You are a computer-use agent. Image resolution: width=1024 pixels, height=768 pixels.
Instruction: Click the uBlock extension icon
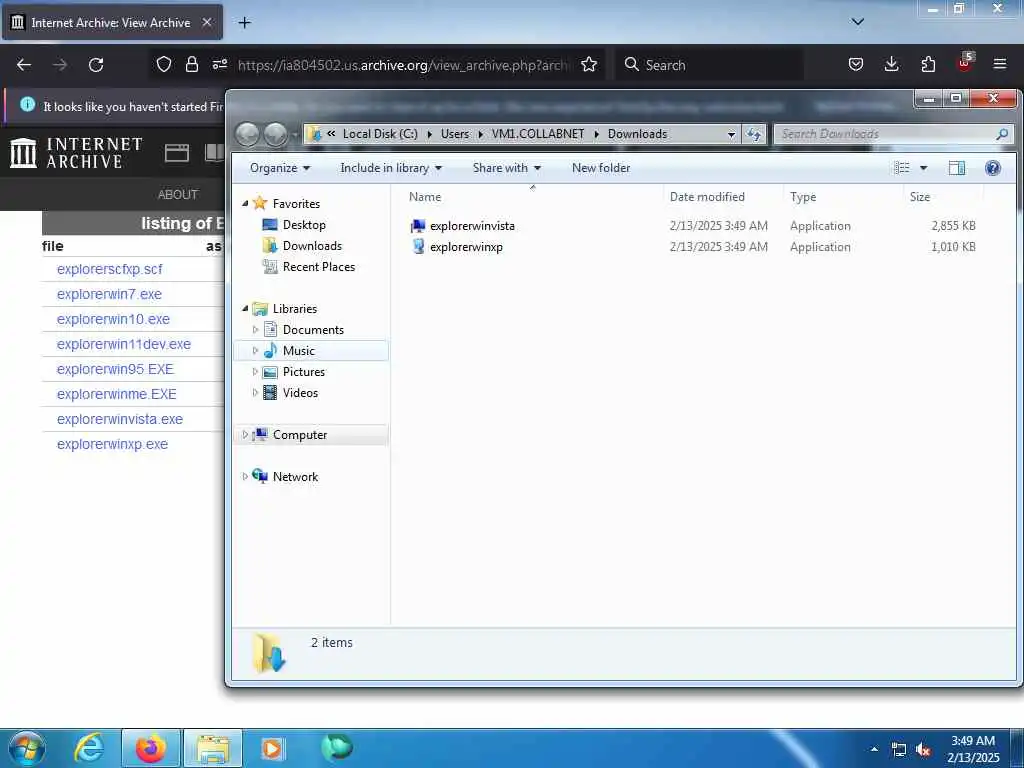coord(965,63)
